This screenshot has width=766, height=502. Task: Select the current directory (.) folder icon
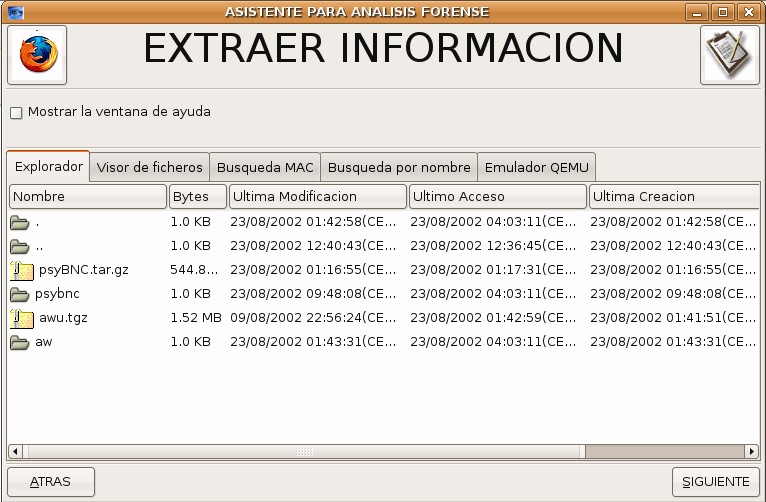coord(20,222)
